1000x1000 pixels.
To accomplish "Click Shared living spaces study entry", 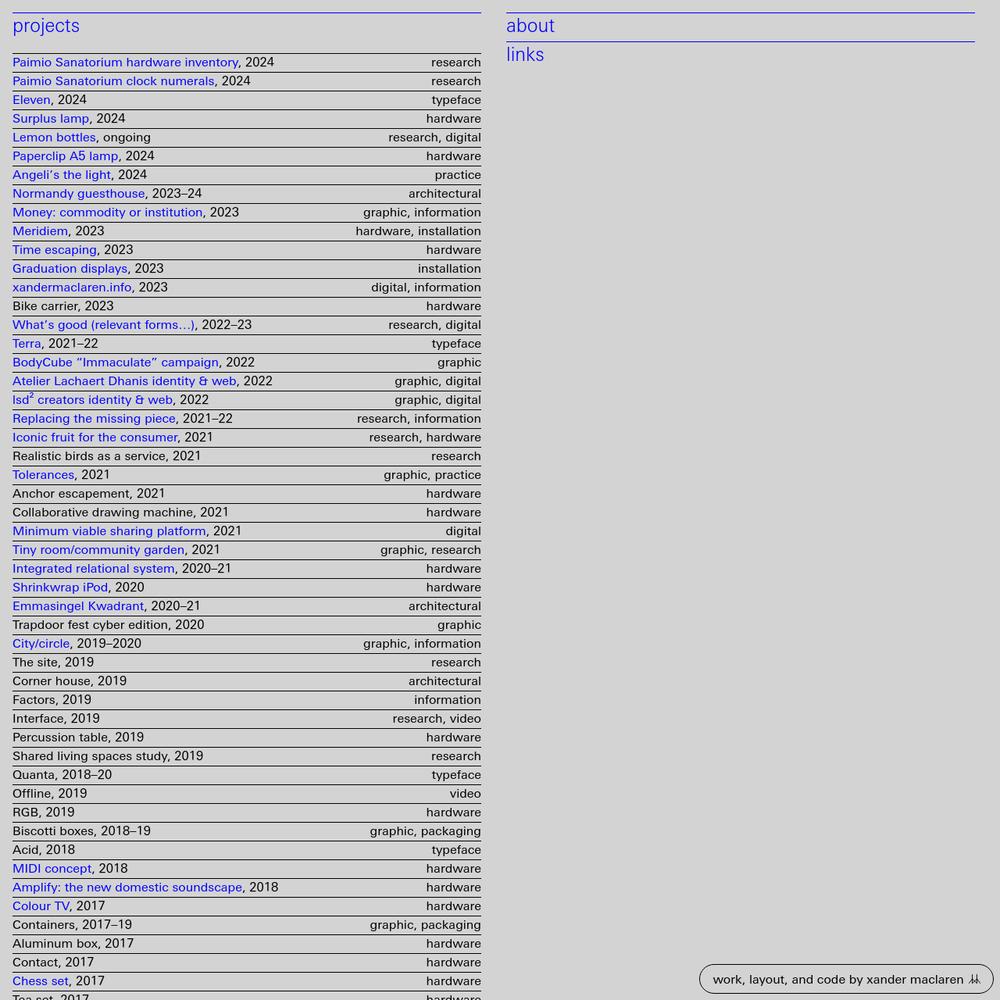I will pos(247,756).
